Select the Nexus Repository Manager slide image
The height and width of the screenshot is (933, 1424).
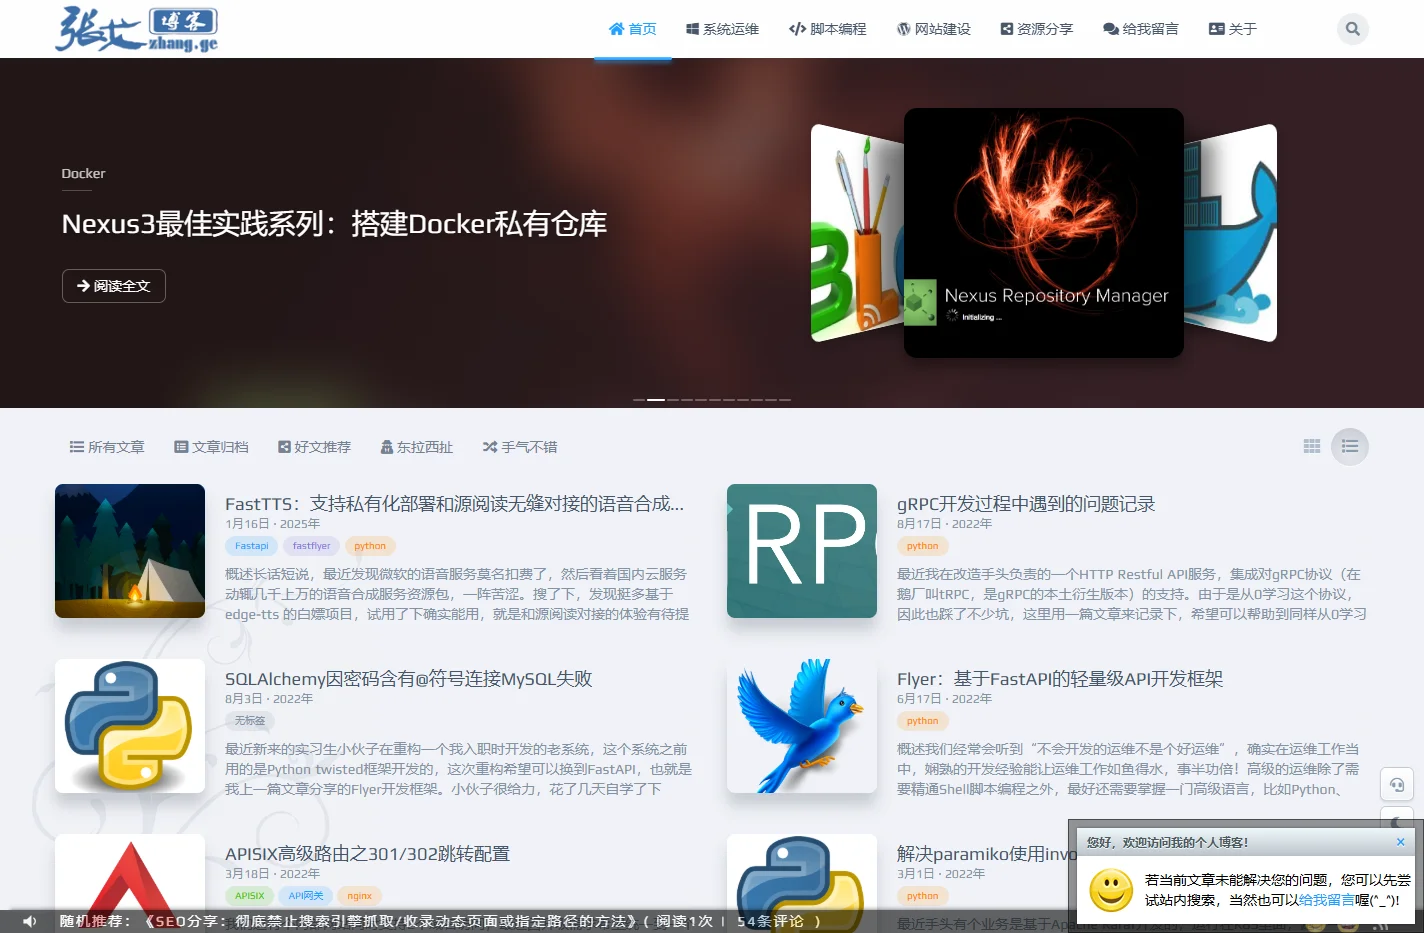1044,233
